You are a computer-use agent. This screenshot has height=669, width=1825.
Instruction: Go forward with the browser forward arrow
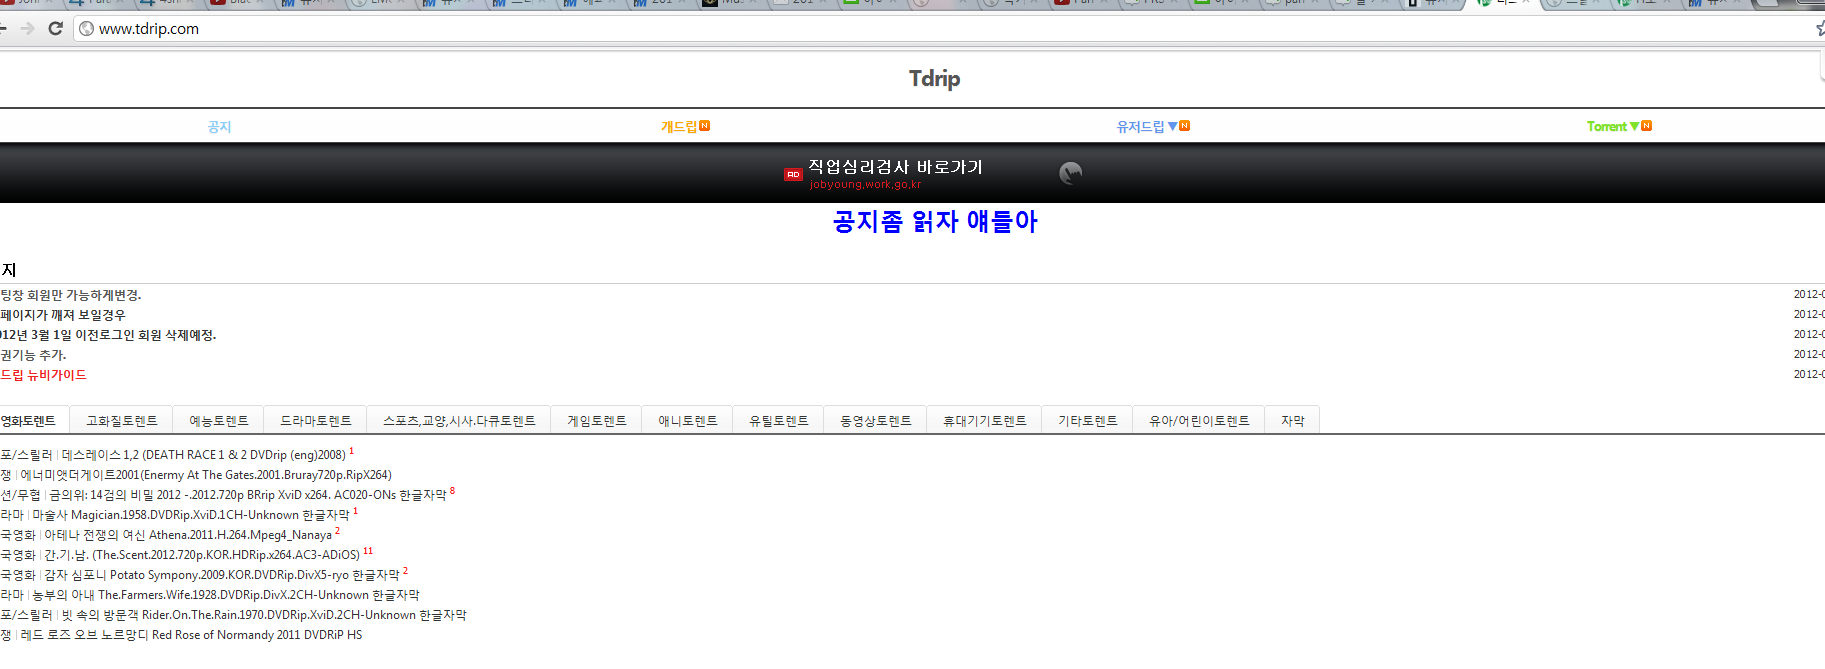[x=28, y=28]
